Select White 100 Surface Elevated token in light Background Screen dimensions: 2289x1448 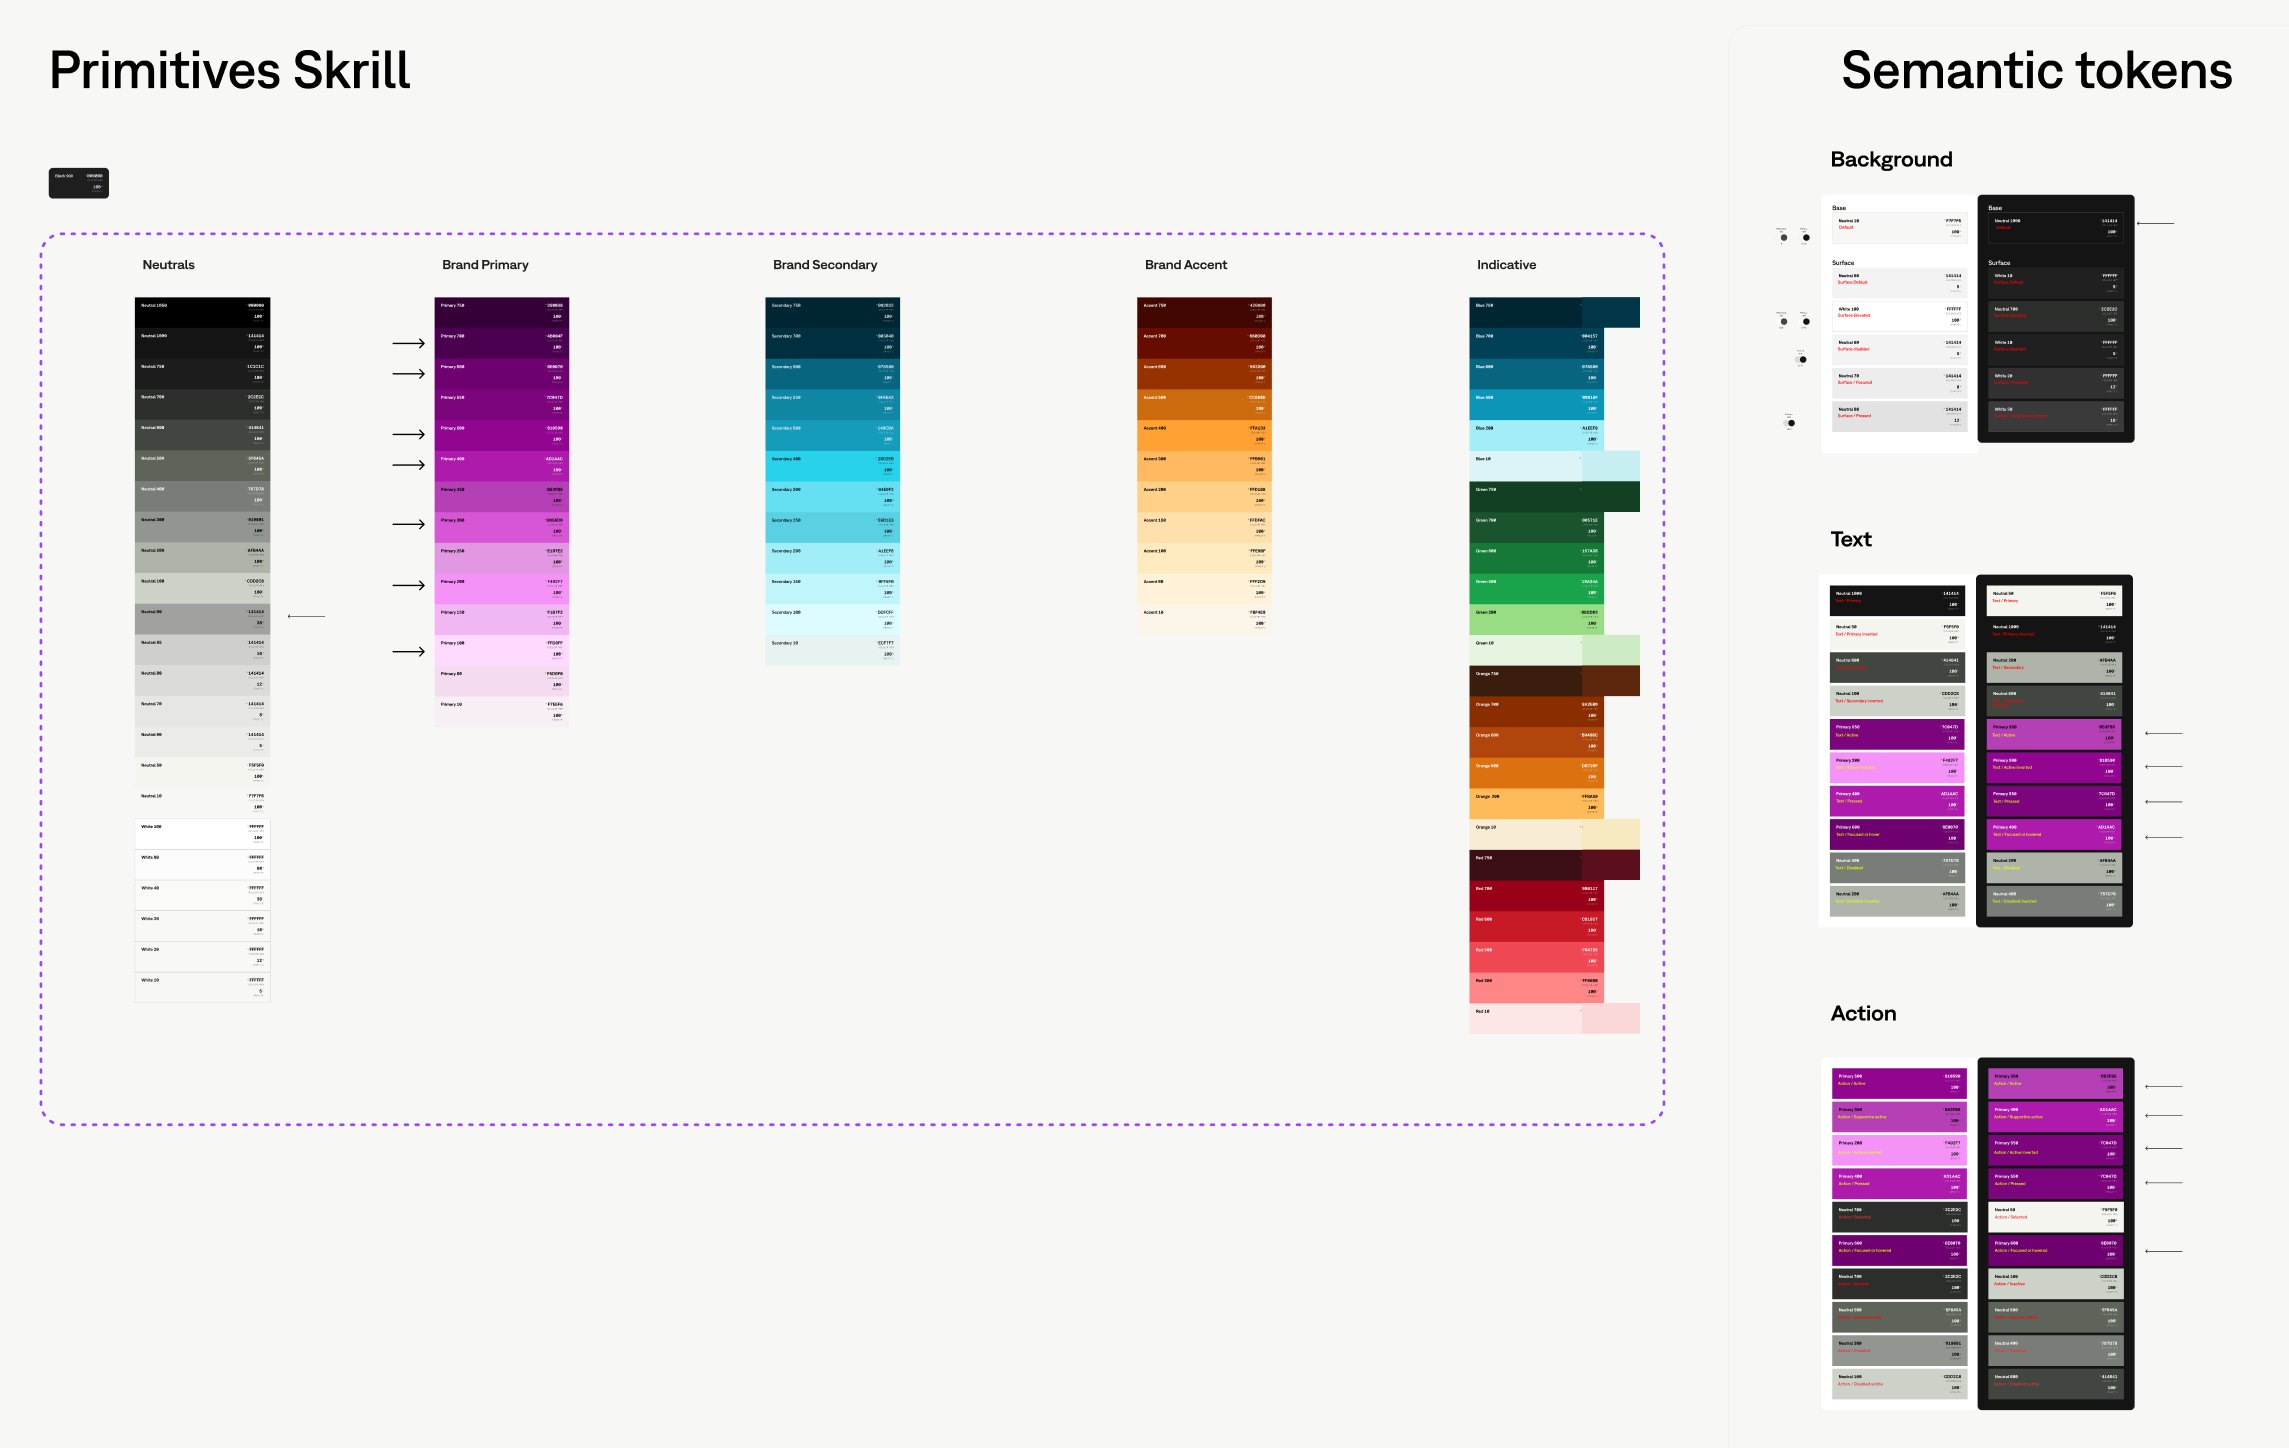(1899, 316)
